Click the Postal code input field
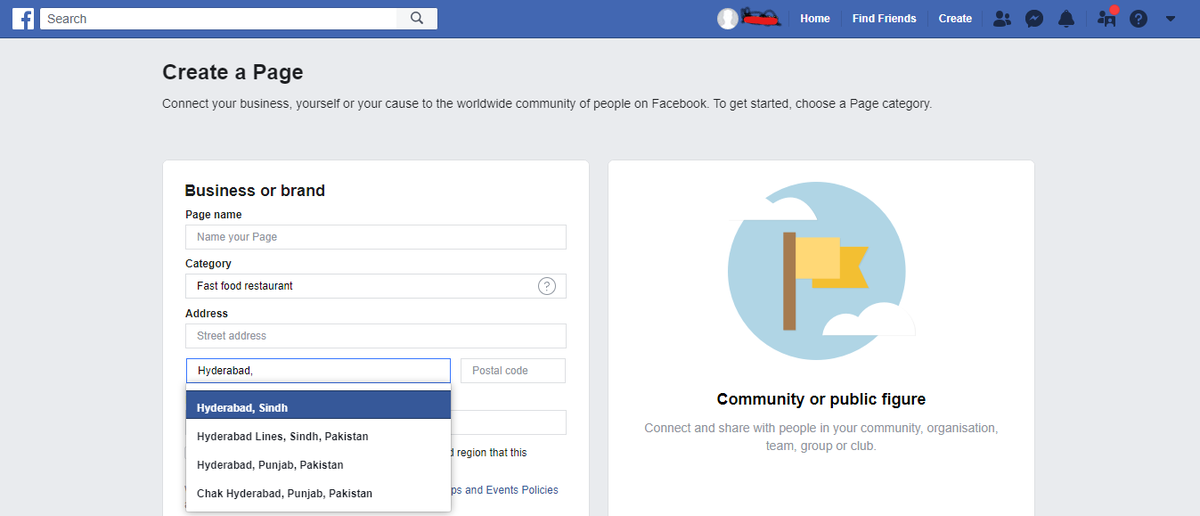1200x516 pixels. 513,370
